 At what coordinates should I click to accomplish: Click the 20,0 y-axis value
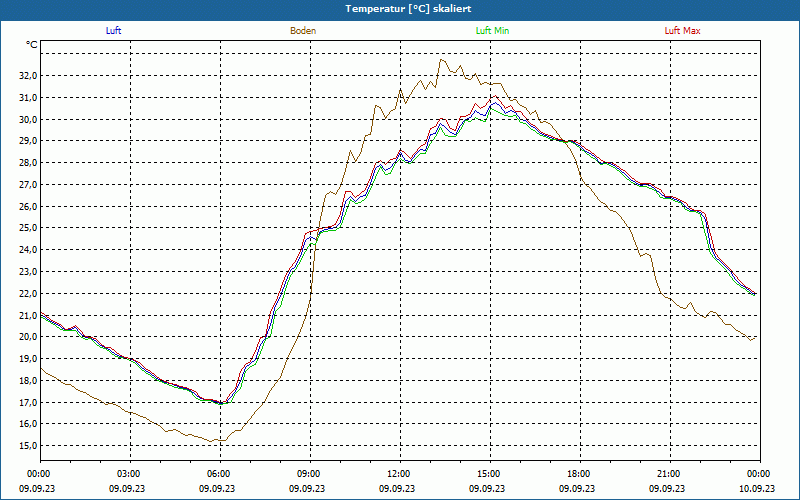point(27,337)
